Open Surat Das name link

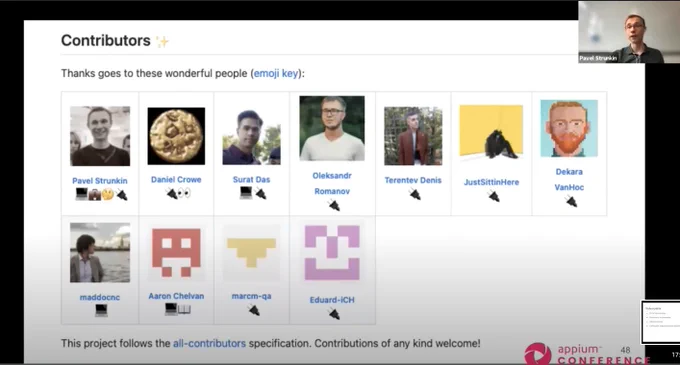pyautogui.click(x=252, y=179)
